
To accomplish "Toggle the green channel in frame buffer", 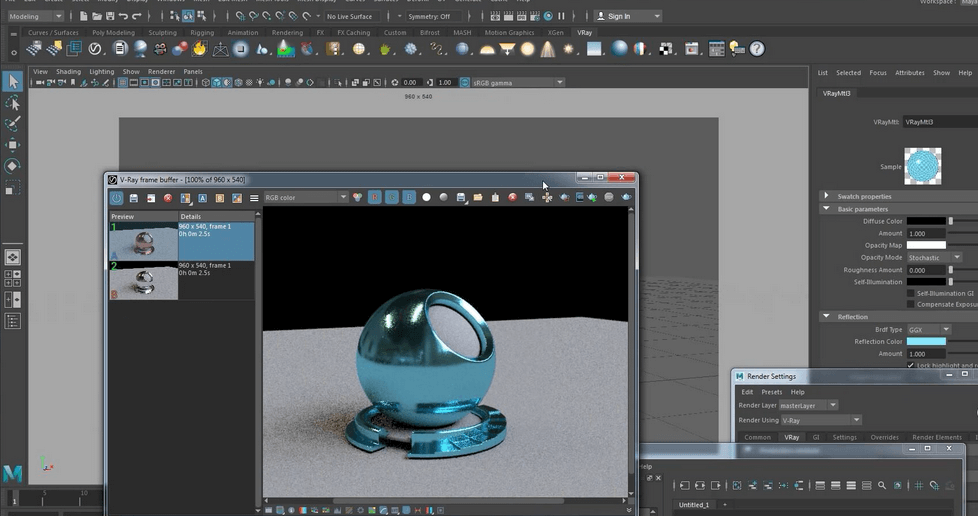I will 392,198.
